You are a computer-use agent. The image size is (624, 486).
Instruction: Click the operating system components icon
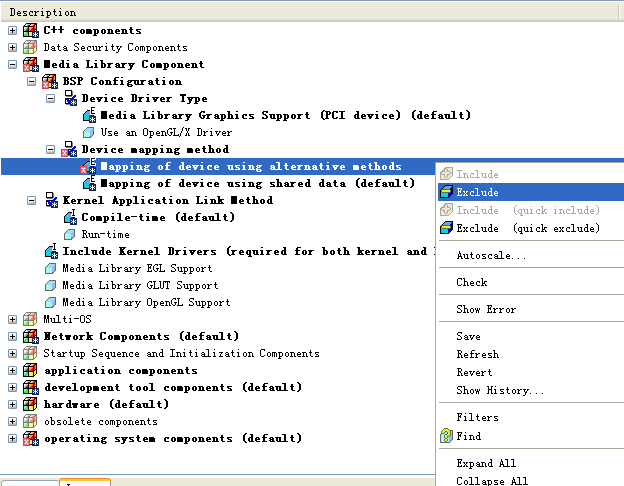pos(31,439)
